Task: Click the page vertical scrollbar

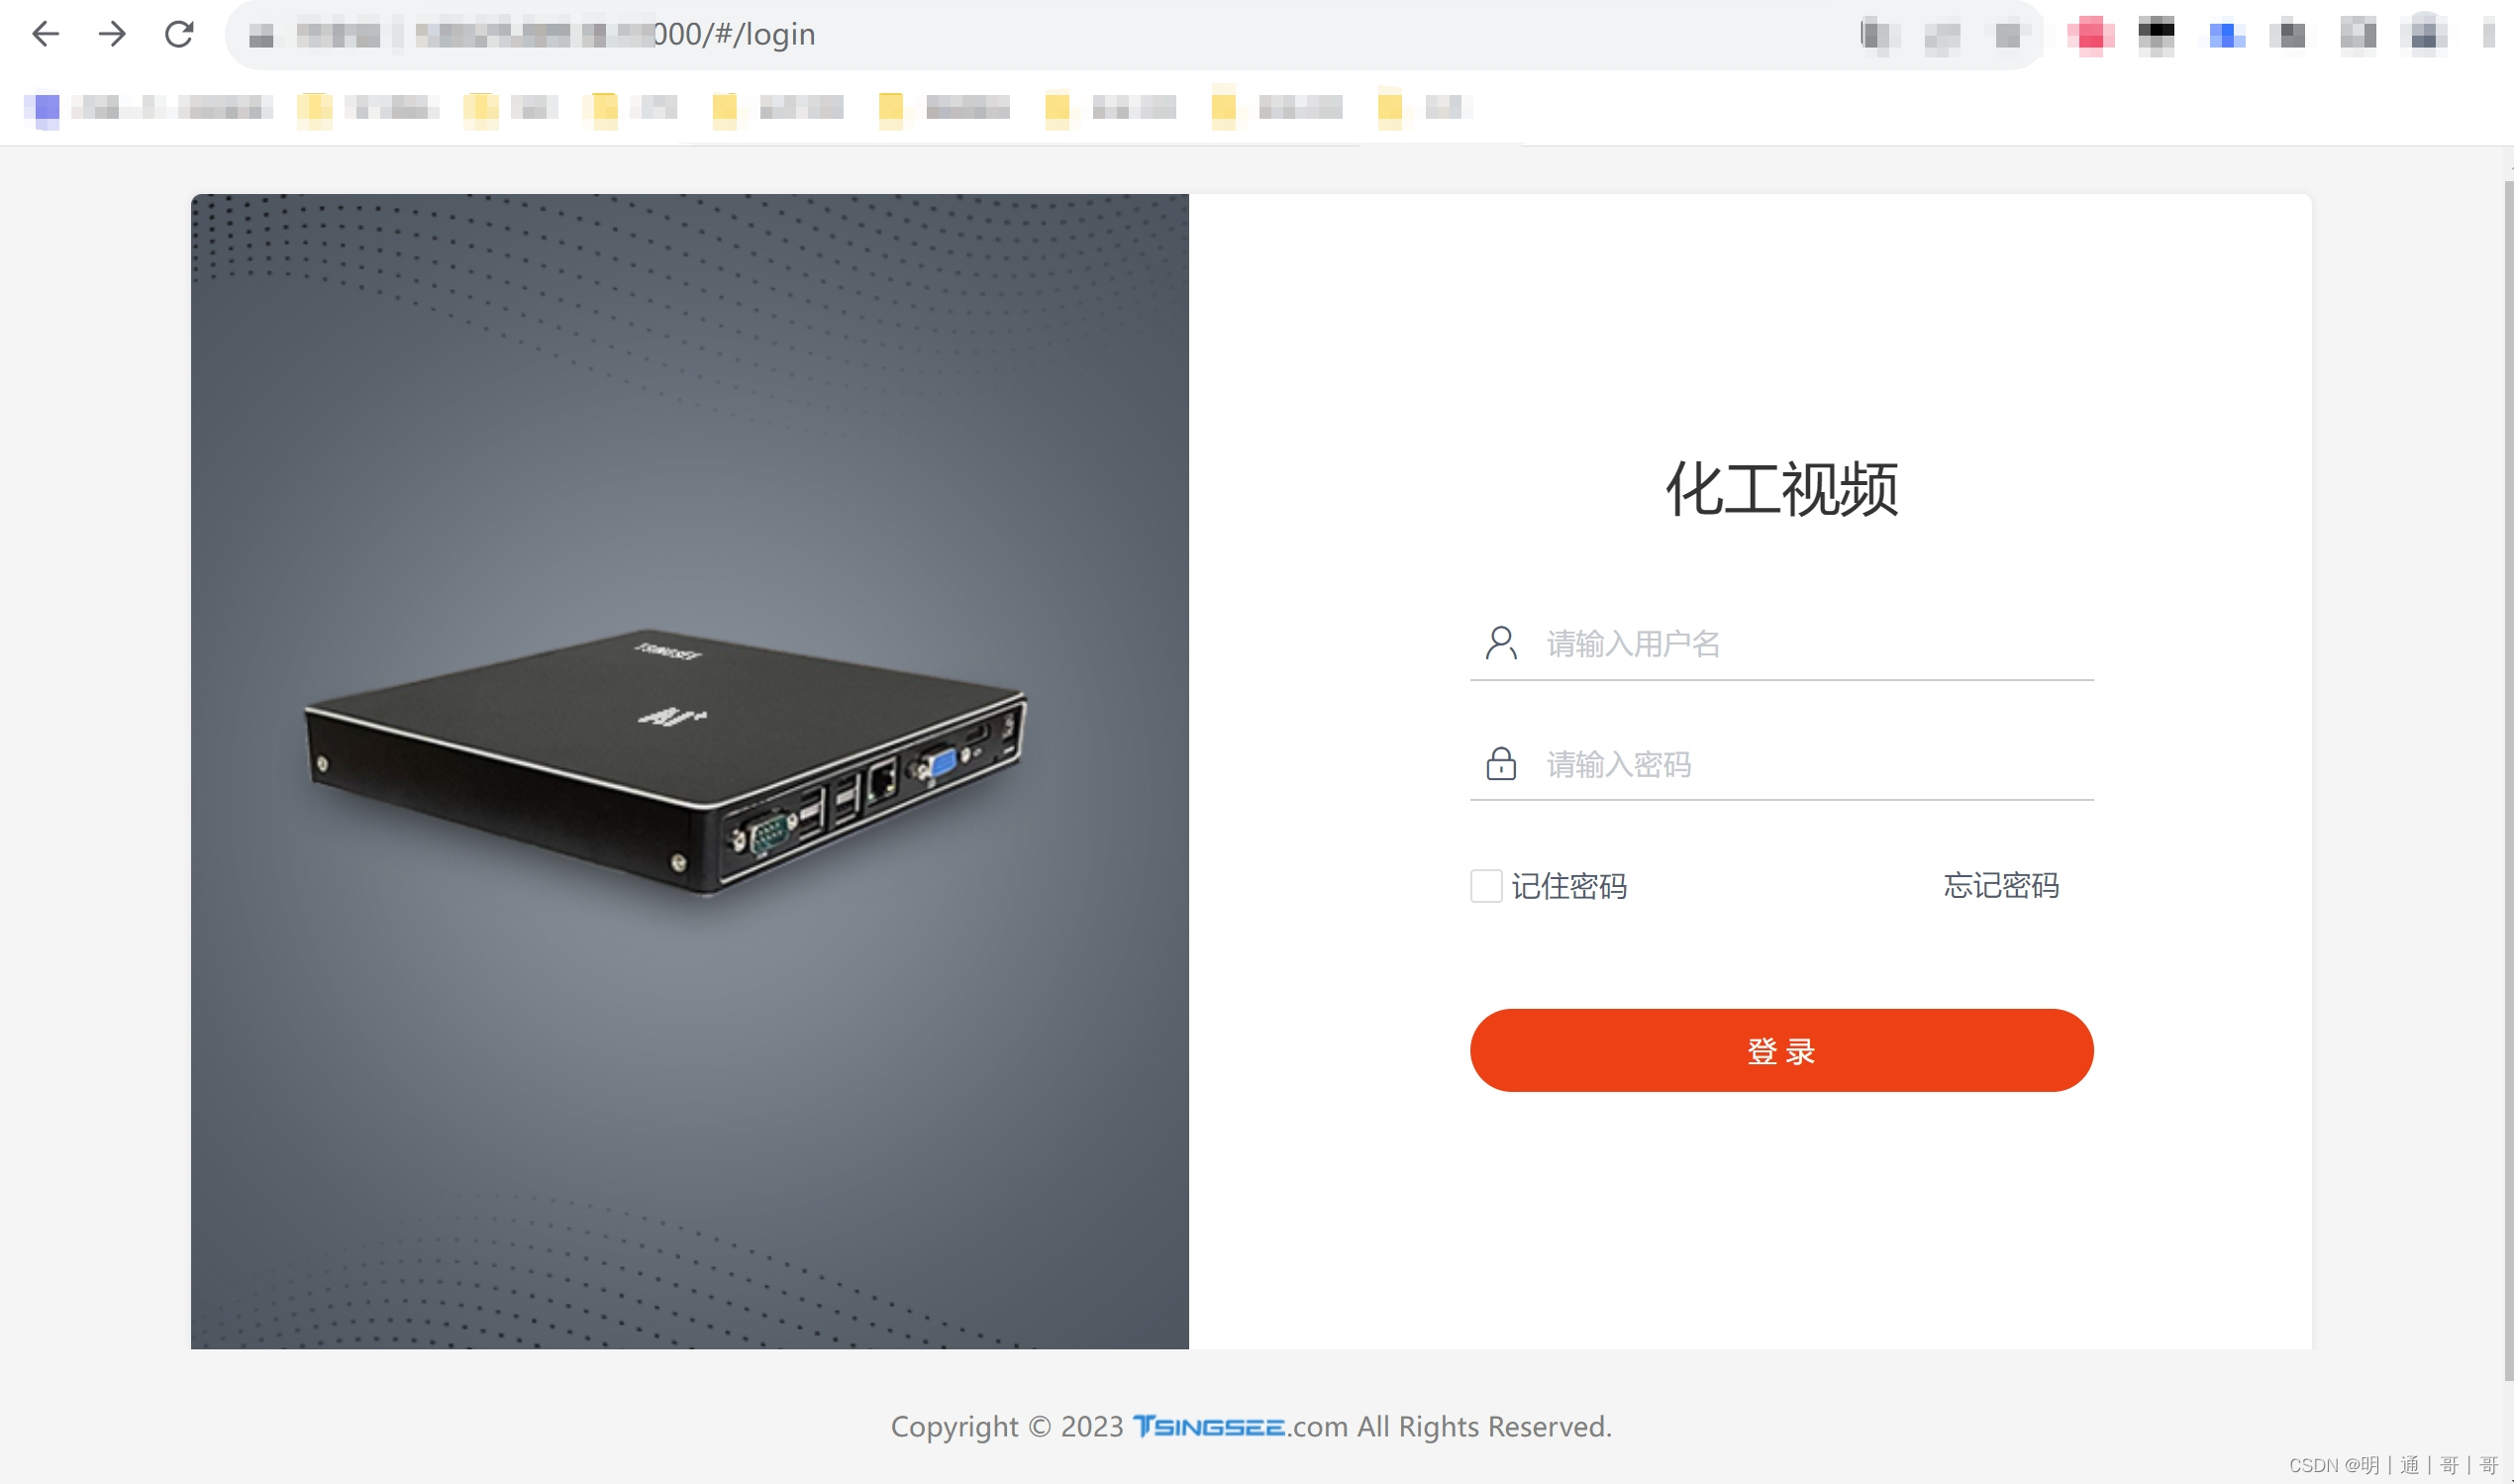Action: [x=2508, y=780]
